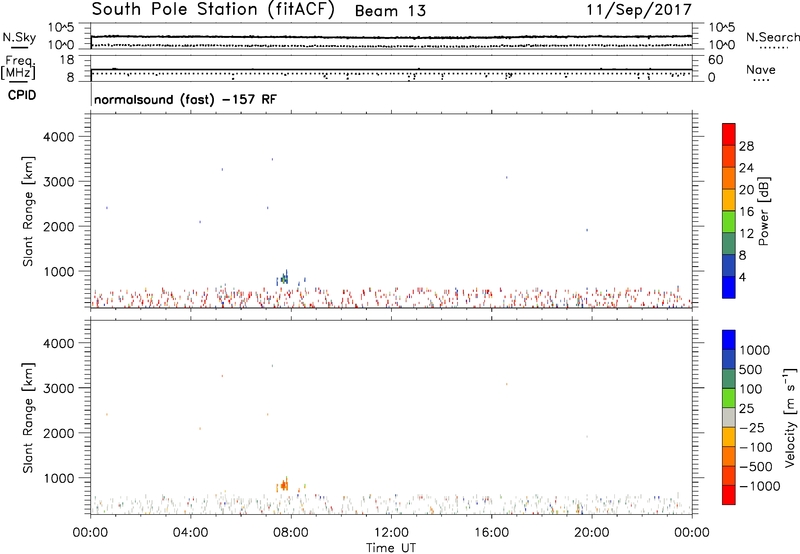Click the "Time UT" axis label
The image size is (800, 554).
tap(391, 548)
